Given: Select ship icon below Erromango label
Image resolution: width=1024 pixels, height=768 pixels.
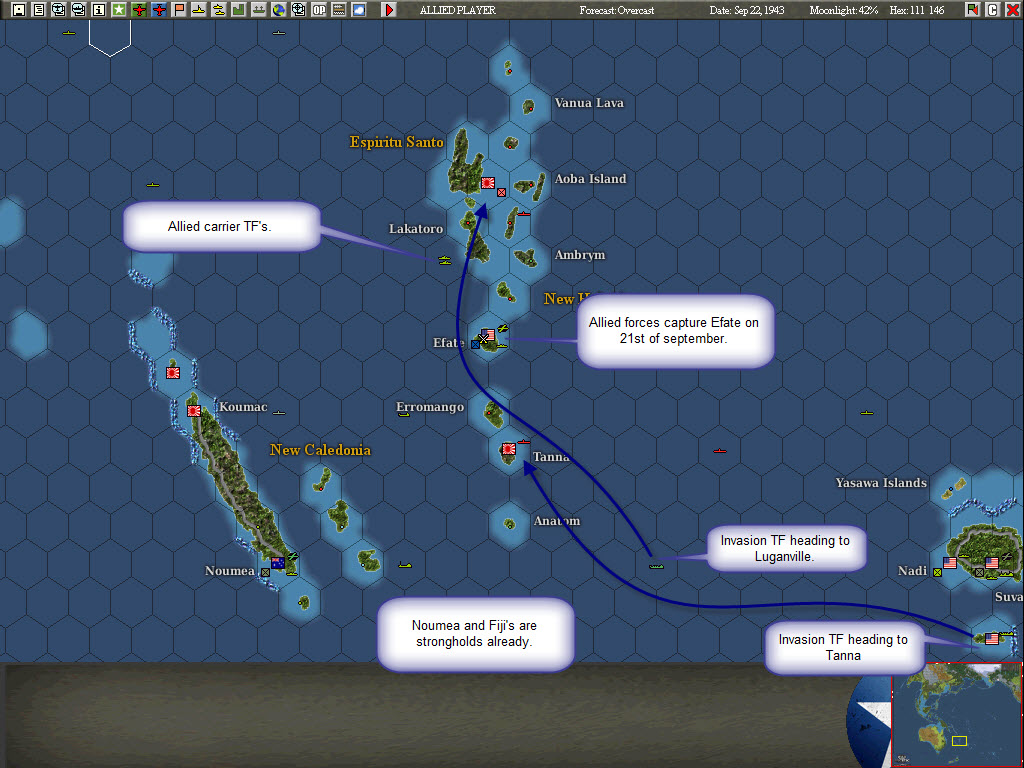Looking at the screenshot, I should (404, 413).
